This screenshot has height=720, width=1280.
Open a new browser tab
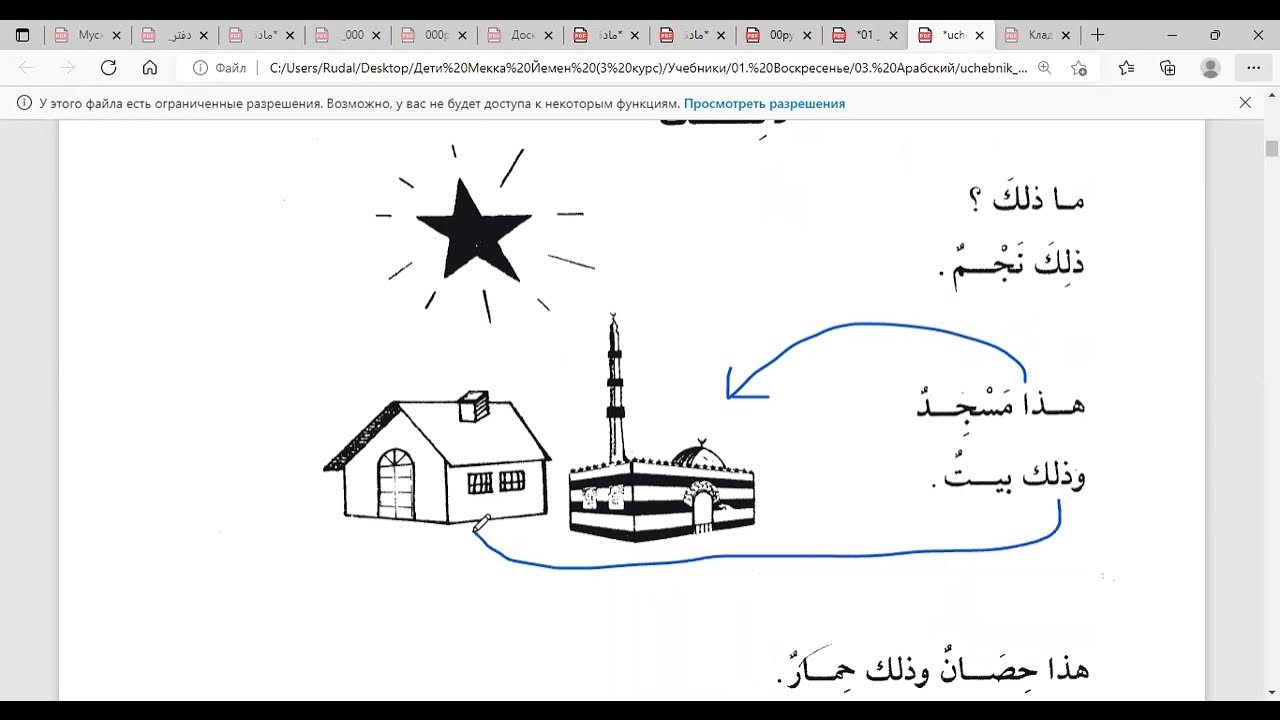coord(1098,35)
